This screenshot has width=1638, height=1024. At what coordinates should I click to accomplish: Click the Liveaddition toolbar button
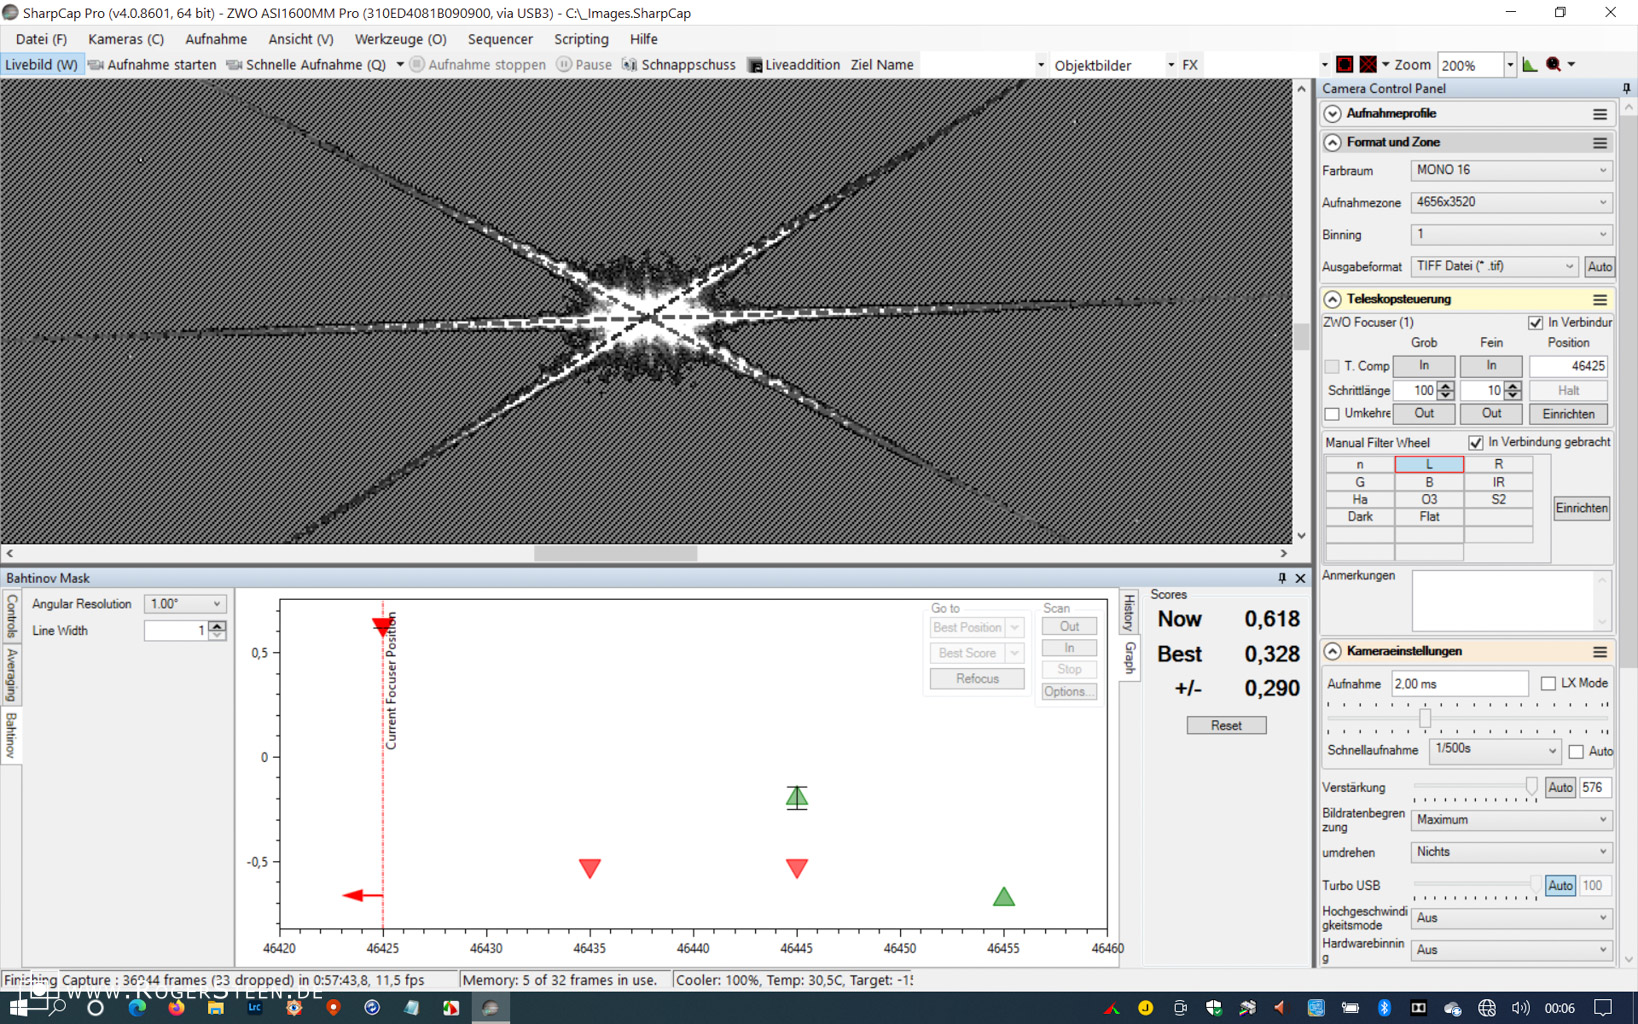[x=794, y=65]
